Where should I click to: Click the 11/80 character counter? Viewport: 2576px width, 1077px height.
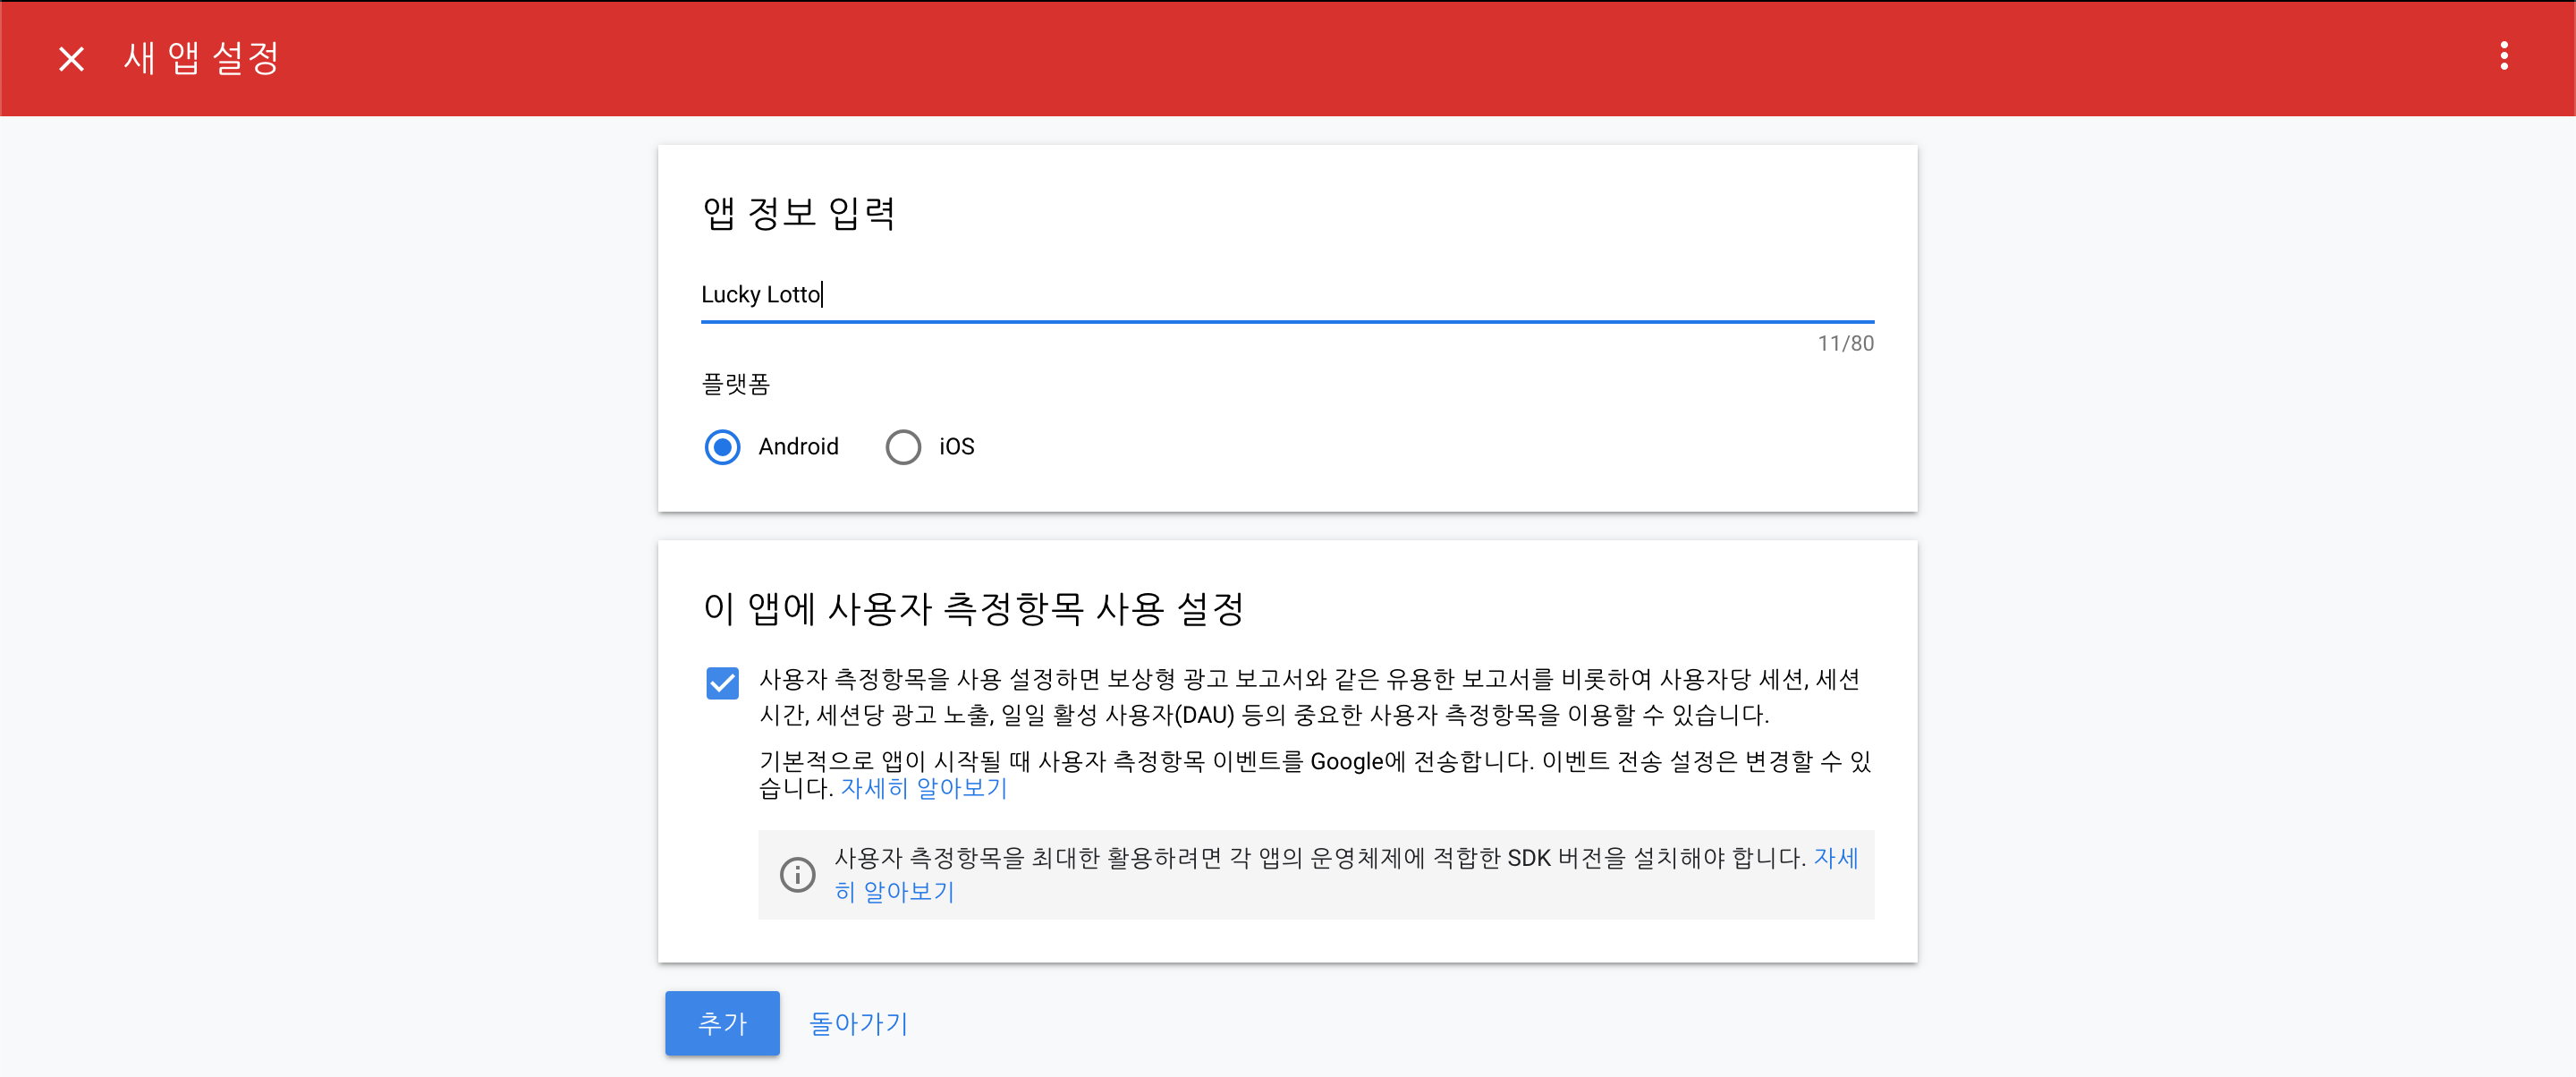[1845, 344]
